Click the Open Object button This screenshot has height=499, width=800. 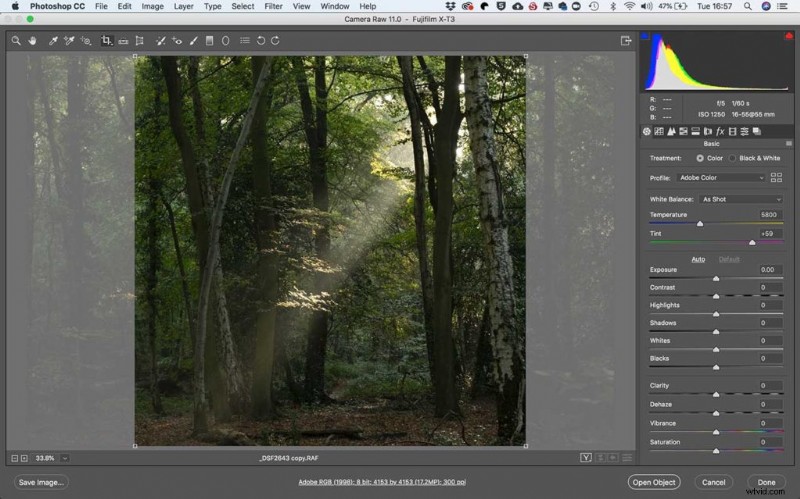coord(654,482)
